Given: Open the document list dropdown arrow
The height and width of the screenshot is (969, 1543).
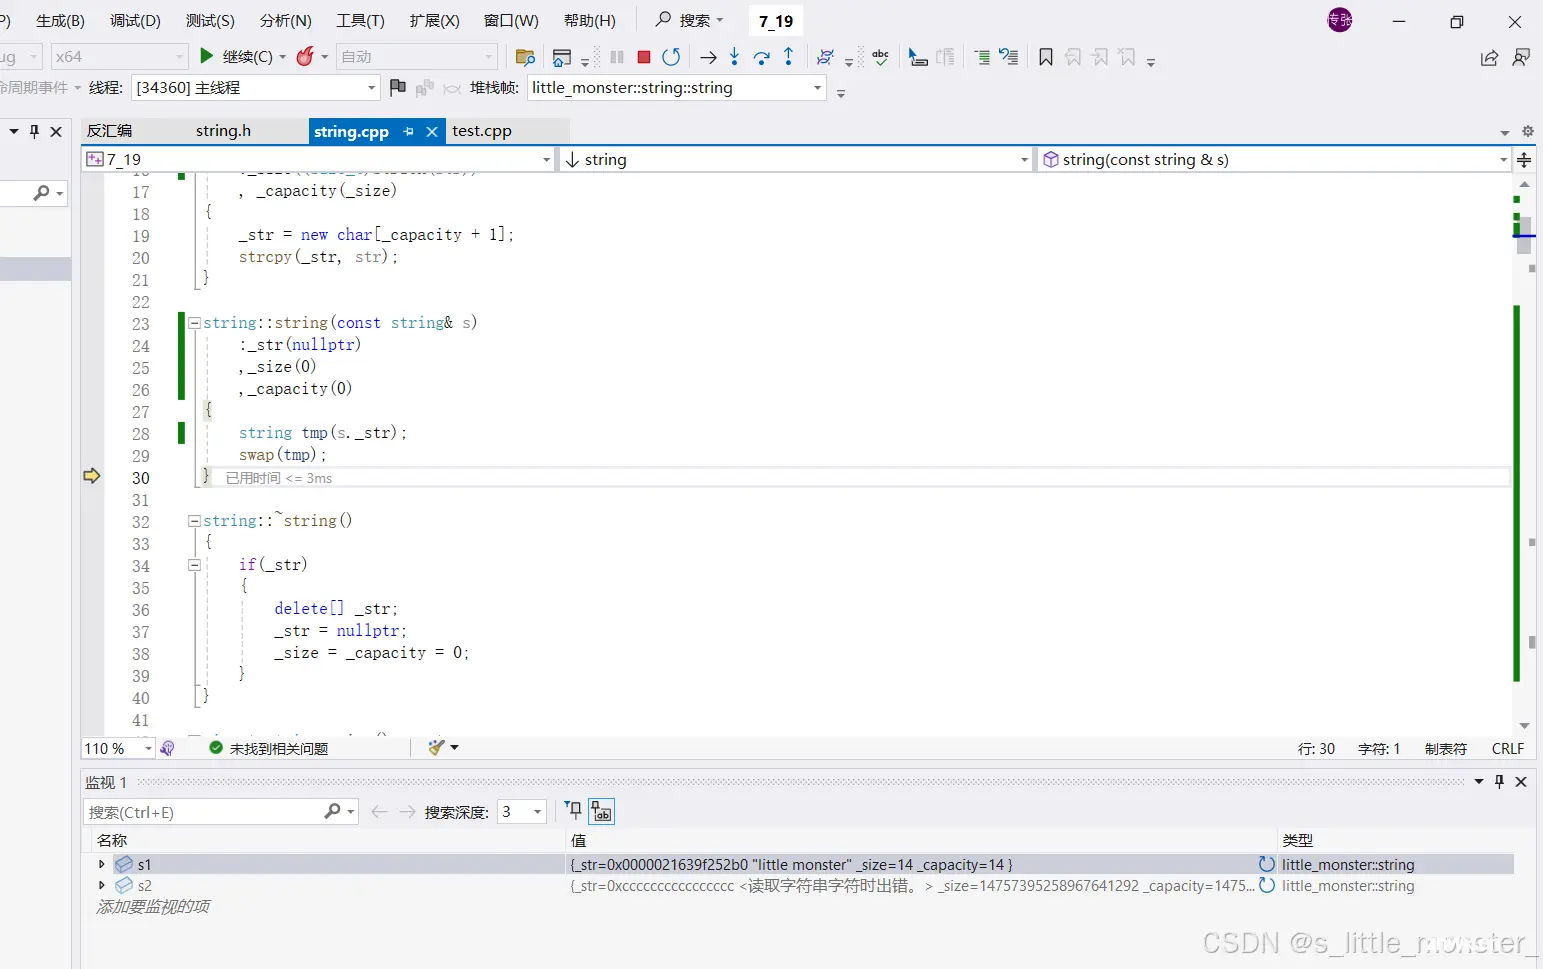Looking at the screenshot, I should point(1504,132).
